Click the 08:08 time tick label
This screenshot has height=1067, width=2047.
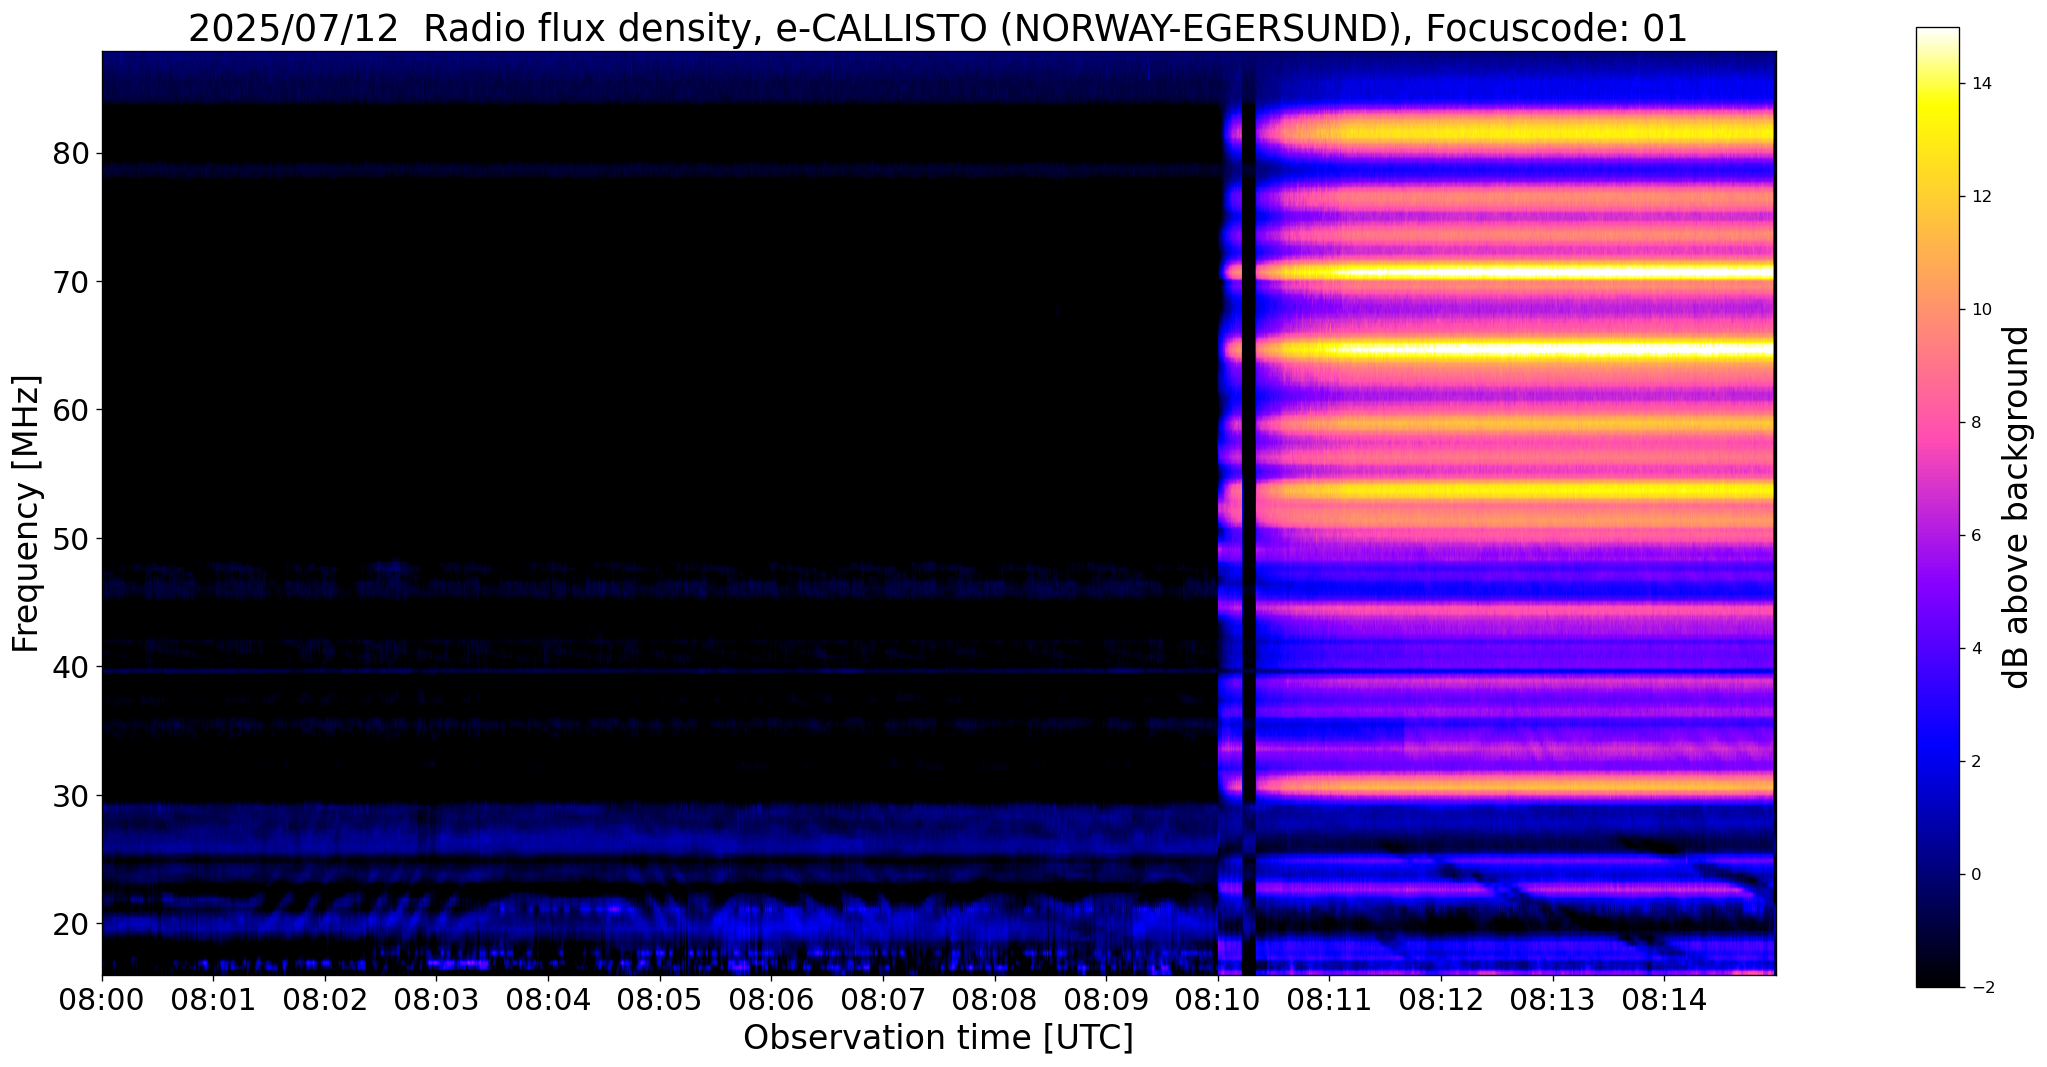point(994,999)
